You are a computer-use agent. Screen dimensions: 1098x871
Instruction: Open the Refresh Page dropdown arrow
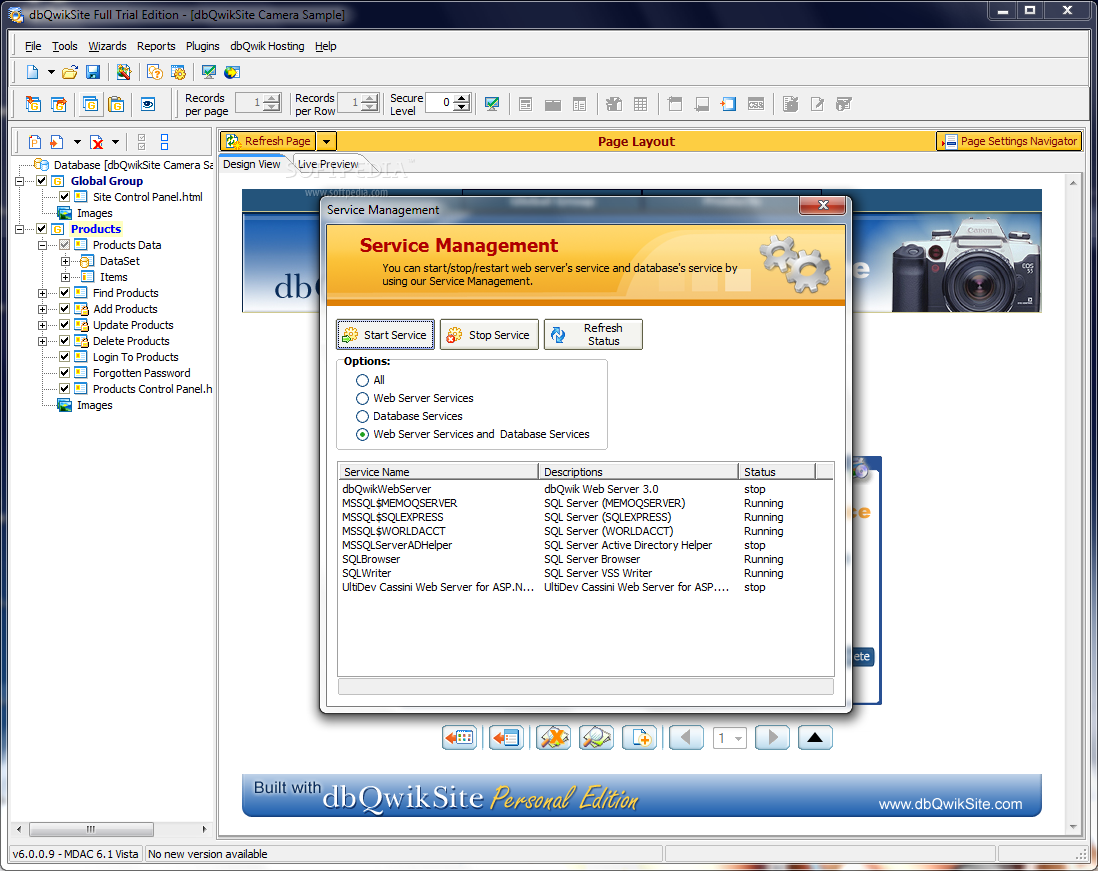(326, 141)
